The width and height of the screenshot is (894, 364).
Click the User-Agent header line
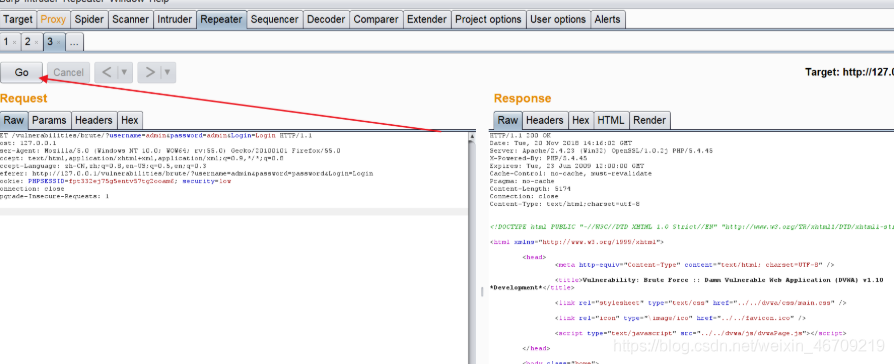pos(170,151)
